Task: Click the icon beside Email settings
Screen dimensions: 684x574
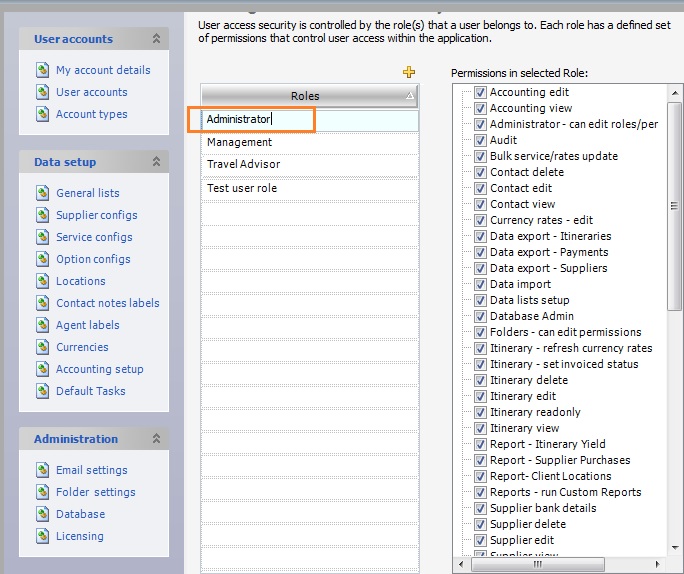Action: click(x=42, y=470)
